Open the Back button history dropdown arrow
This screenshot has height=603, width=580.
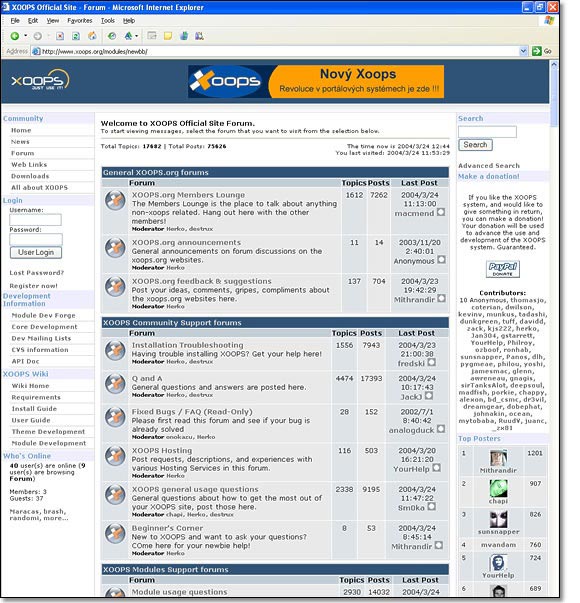(26, 36)
